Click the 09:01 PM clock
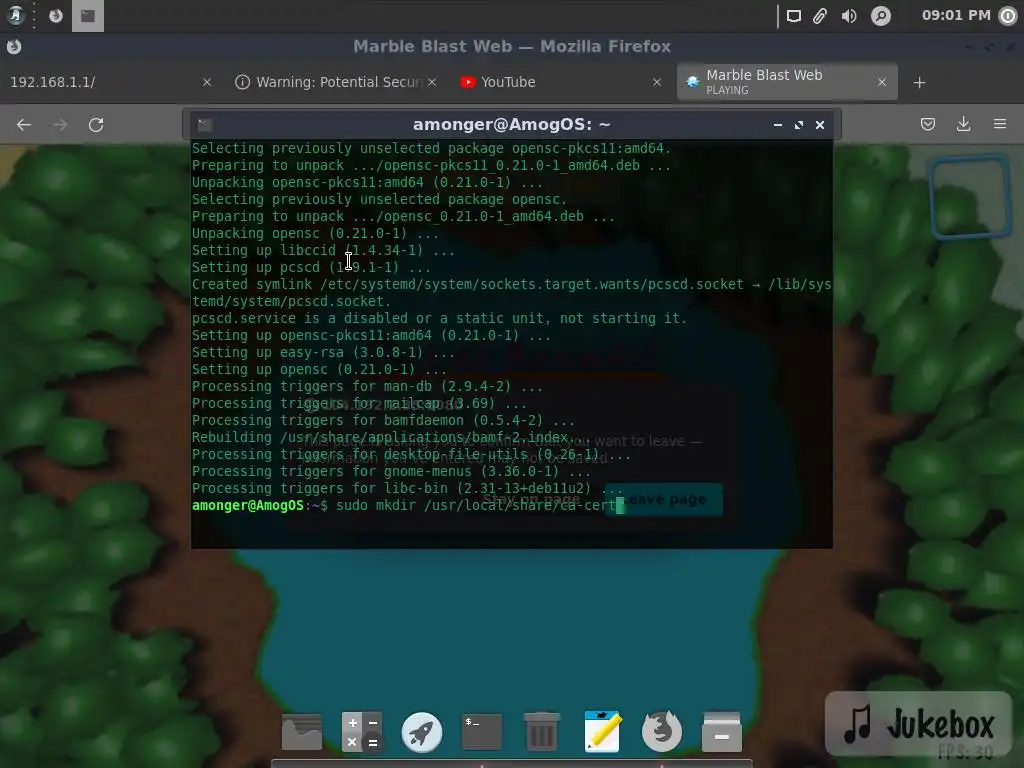1024x768 pixels. coord(956,15)
